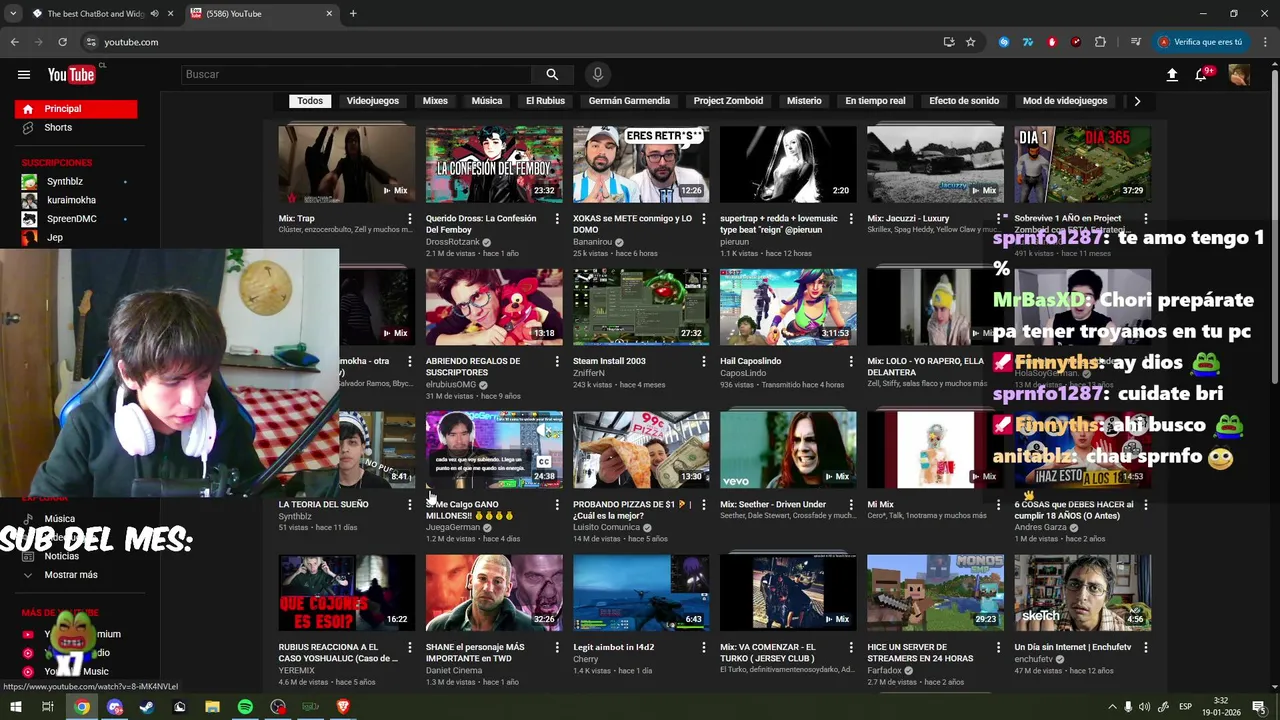Expand Mostrar más in the sidebar
1280x720 pixels.
pyautogui.click(x=70, y=575)
